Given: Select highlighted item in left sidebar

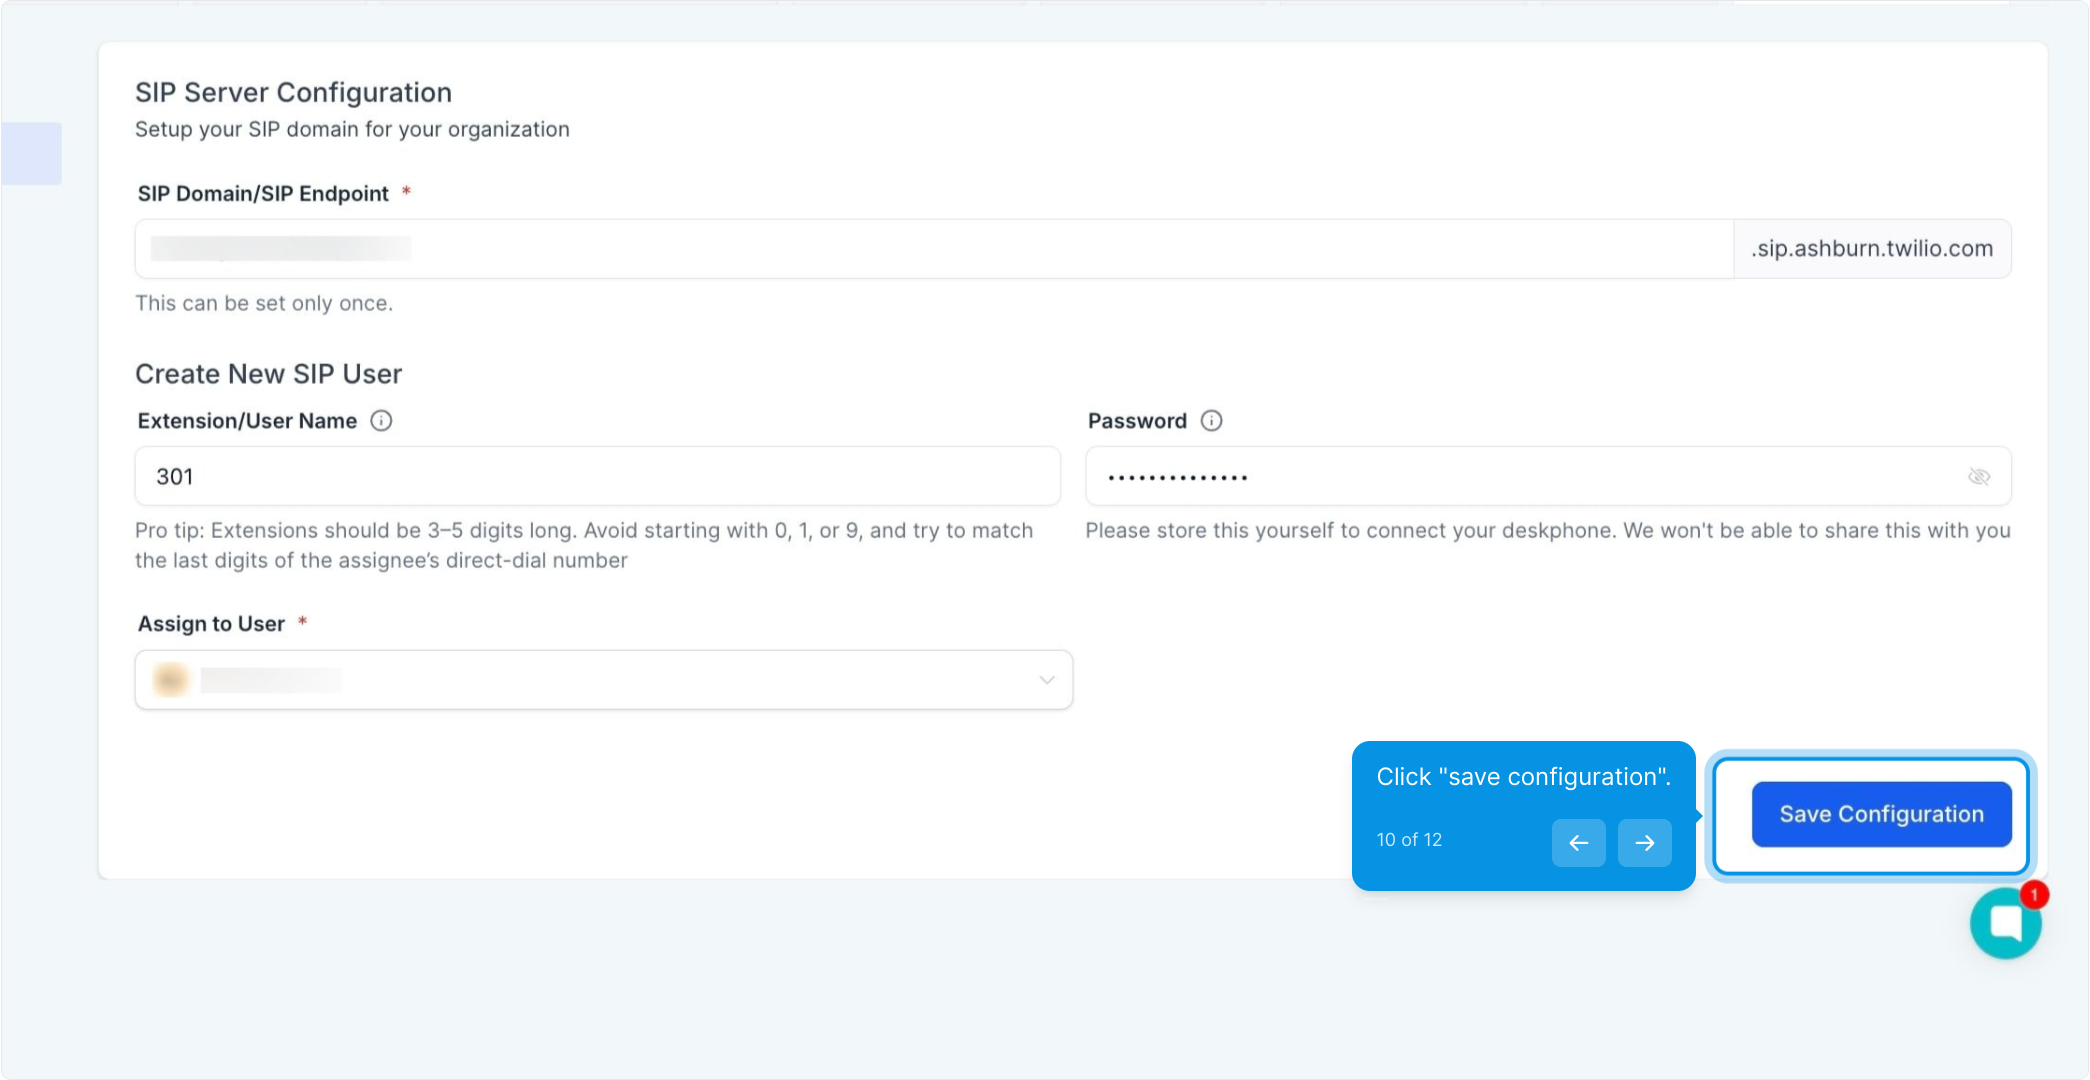Looking at the screenshot, I should [31, 154].
